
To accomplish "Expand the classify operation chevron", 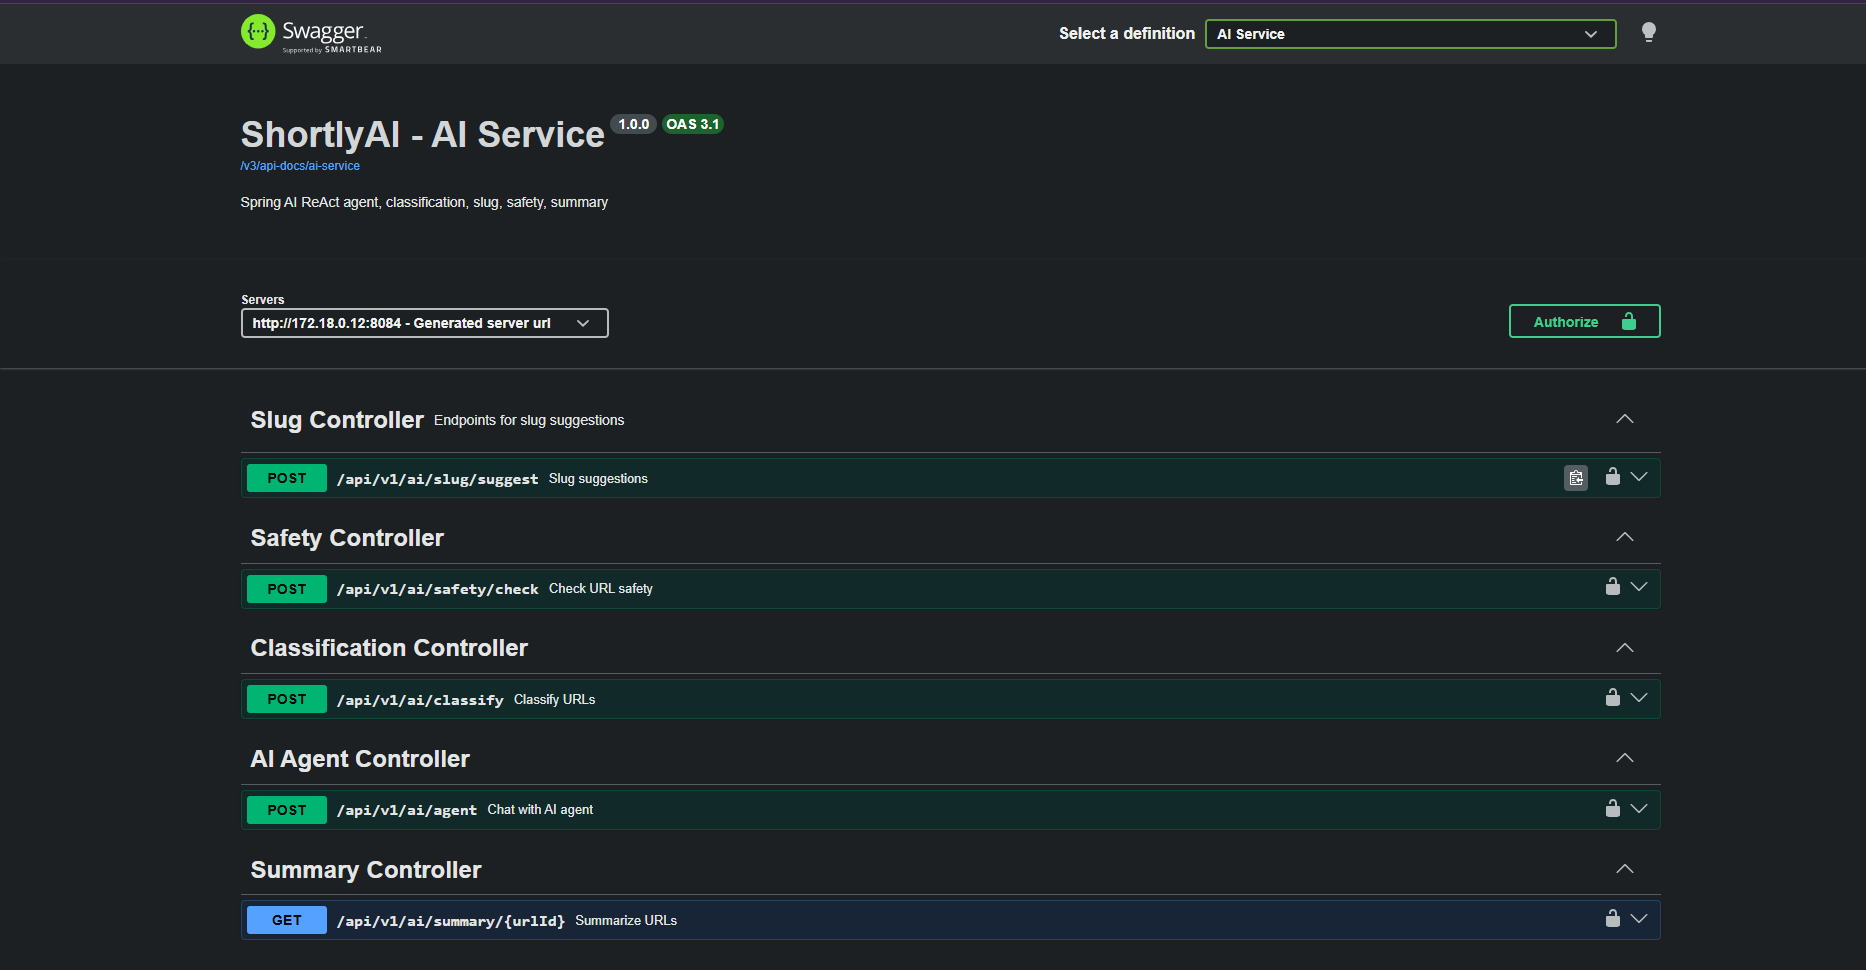I will [x=1639, y=698].
